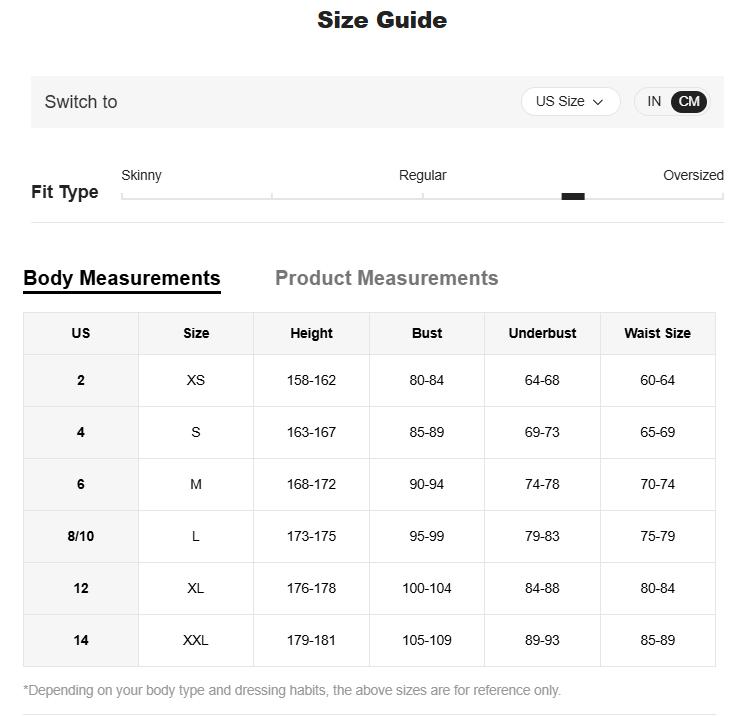The width and height of the screenshot is (748, 716).
Task: Click the Fit Type slider marker
Action: [573, 196]
